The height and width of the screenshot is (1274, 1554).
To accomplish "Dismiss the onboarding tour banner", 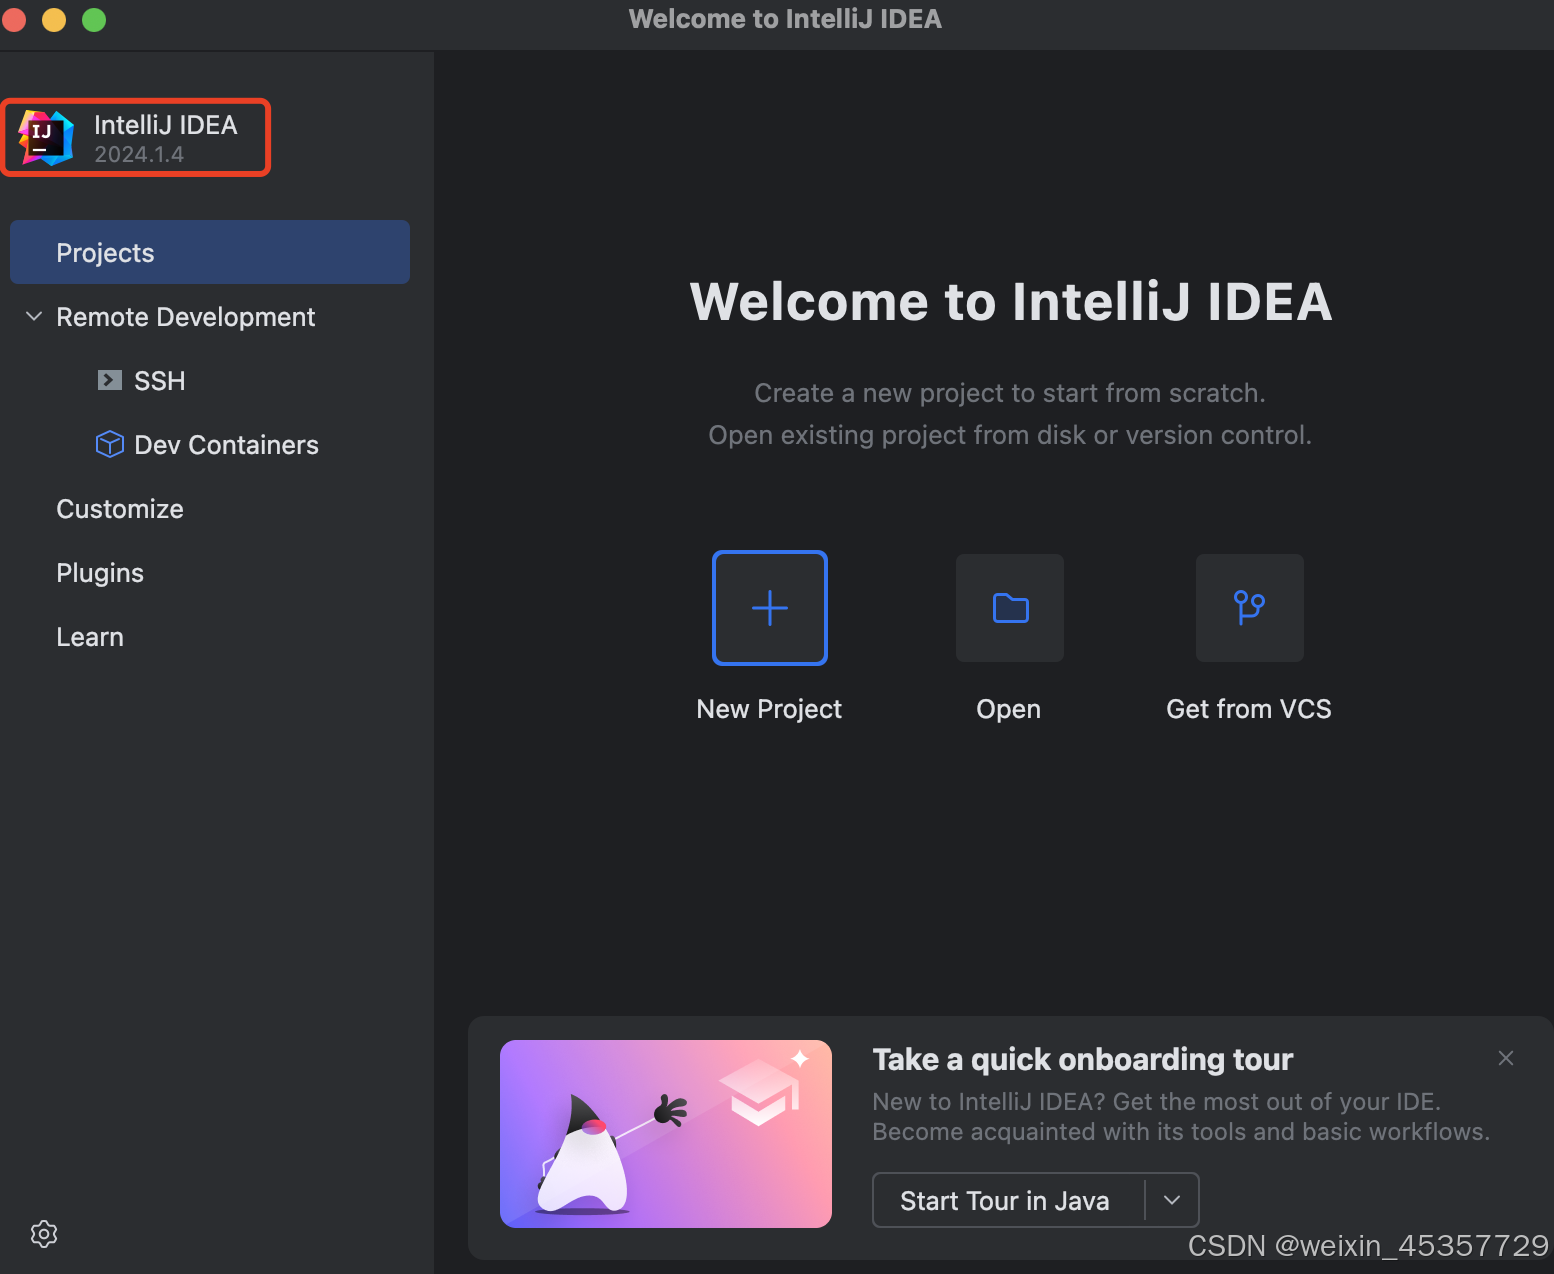I will pyautogui.click(x=1505, y=1058).
